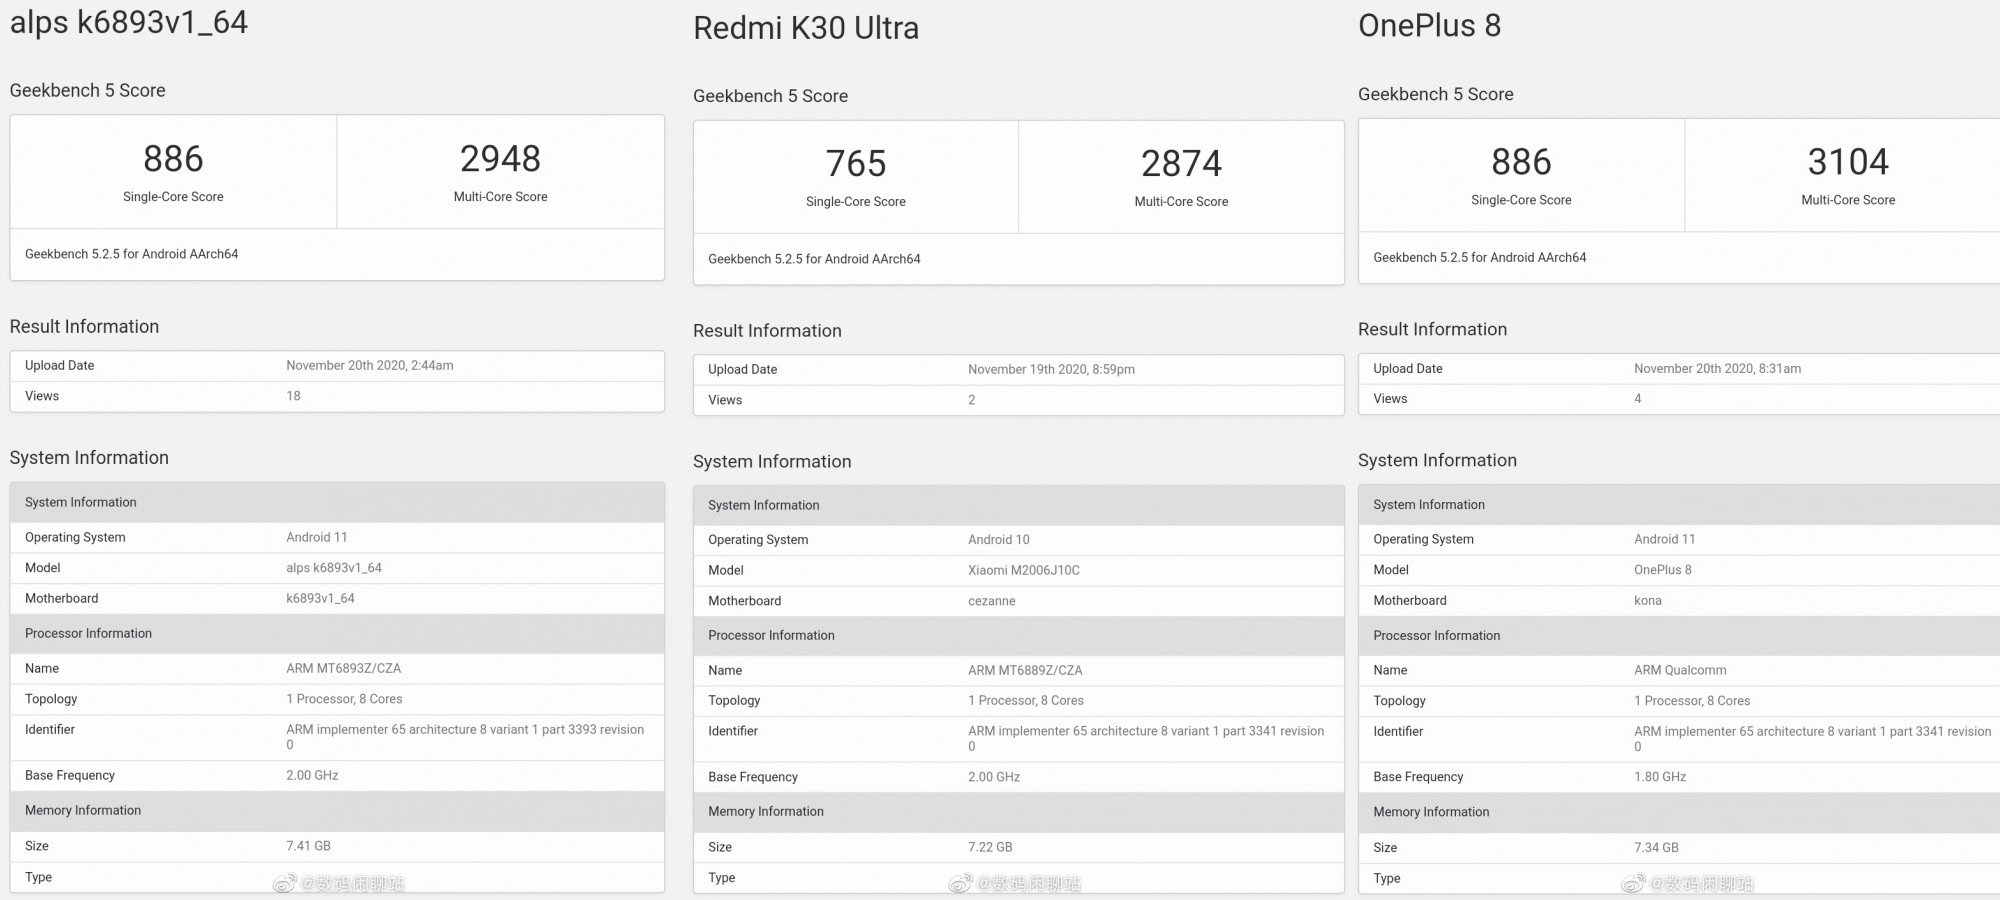
Task: Click identifier text with part 3393
Action: tap(465, 737)
